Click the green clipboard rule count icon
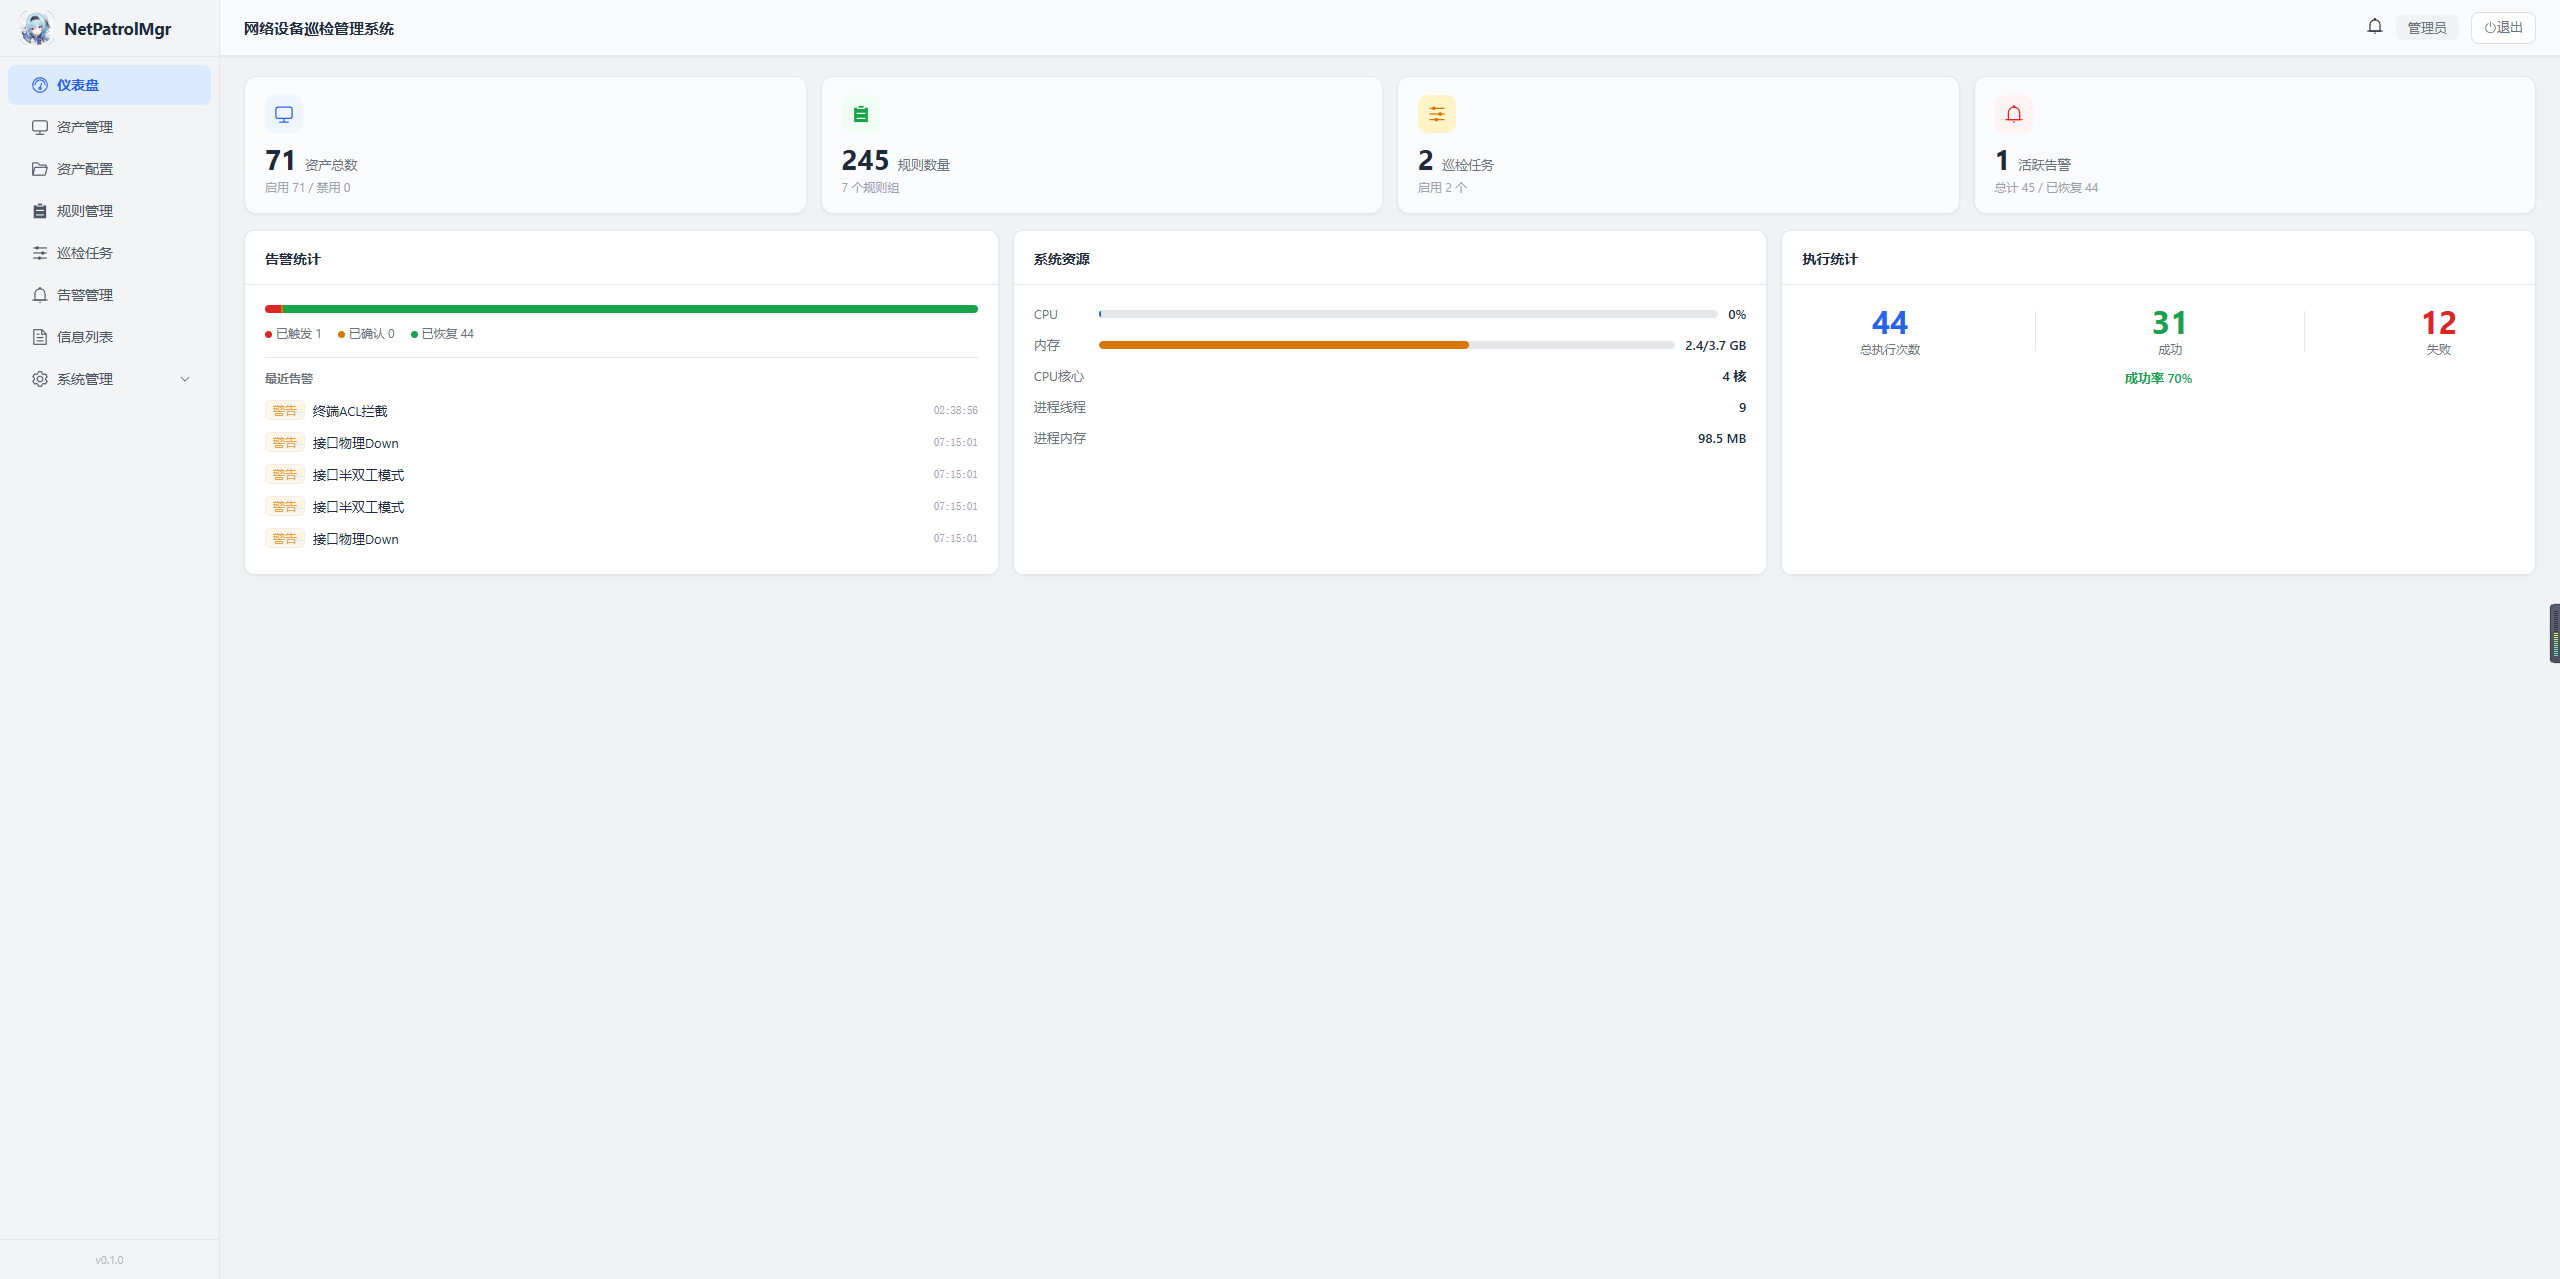This screenshot has width=2560, height=1279. [x=860, y=114]
